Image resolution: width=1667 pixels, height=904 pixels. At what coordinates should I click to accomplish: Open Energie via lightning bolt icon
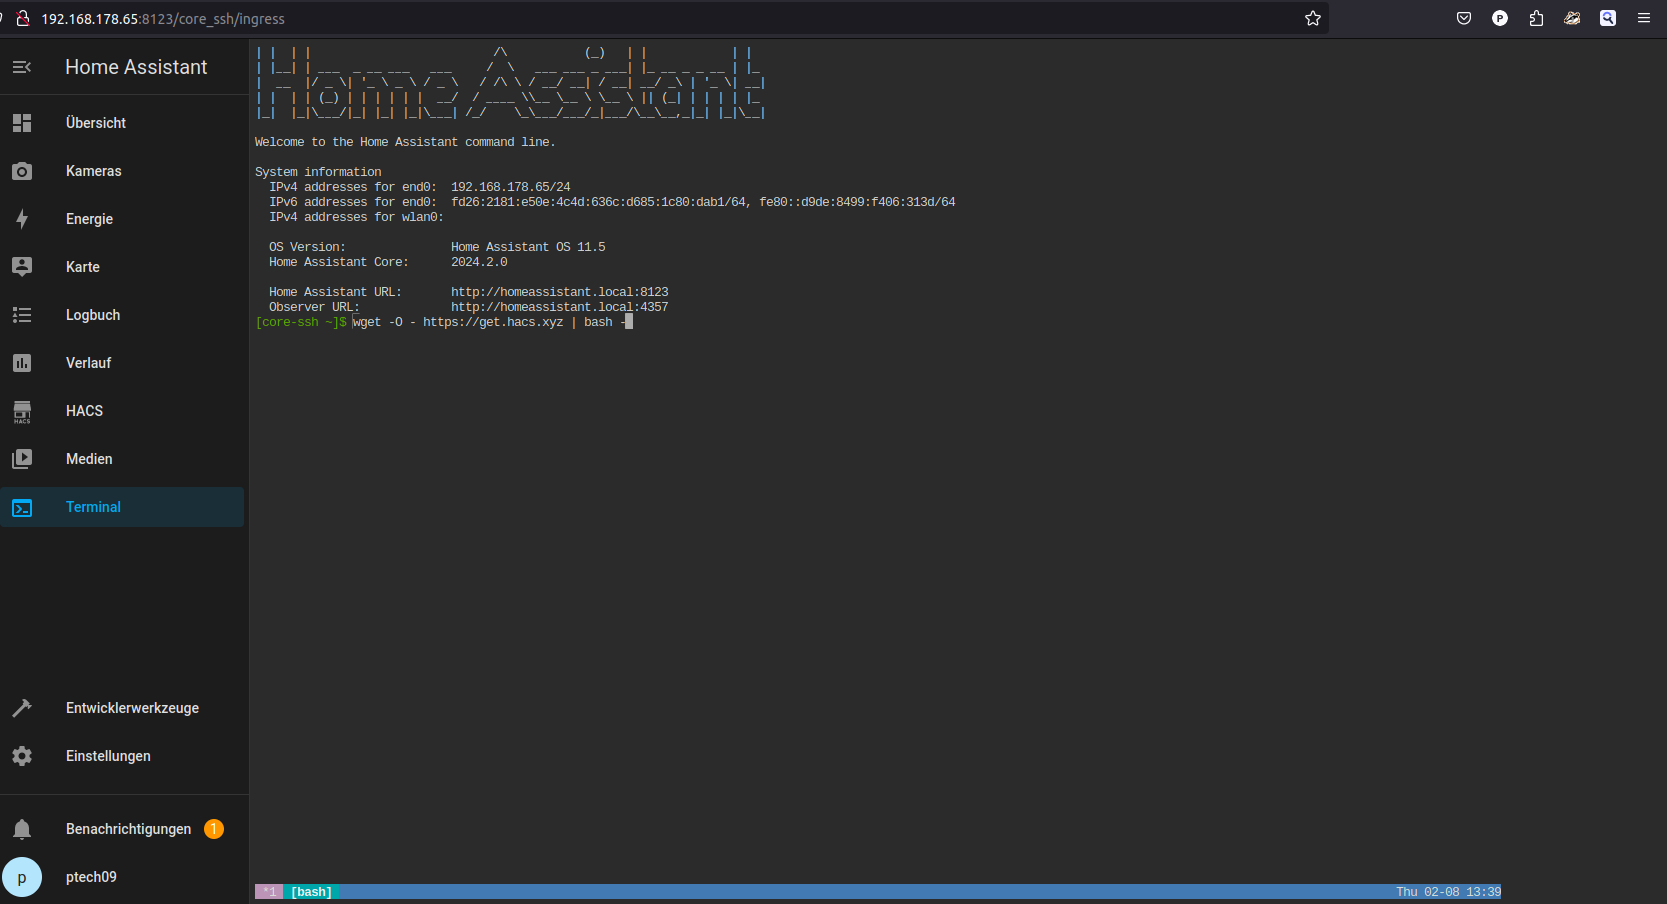(22, 219)
